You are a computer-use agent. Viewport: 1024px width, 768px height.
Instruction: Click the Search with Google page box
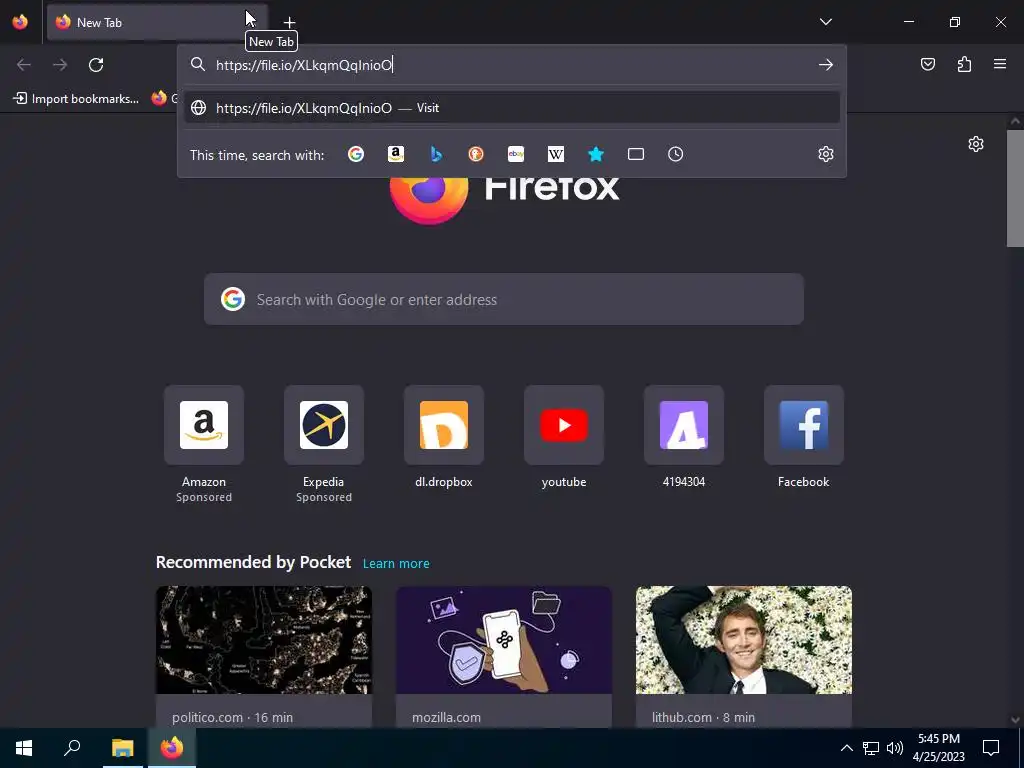[x=504, y=299]
